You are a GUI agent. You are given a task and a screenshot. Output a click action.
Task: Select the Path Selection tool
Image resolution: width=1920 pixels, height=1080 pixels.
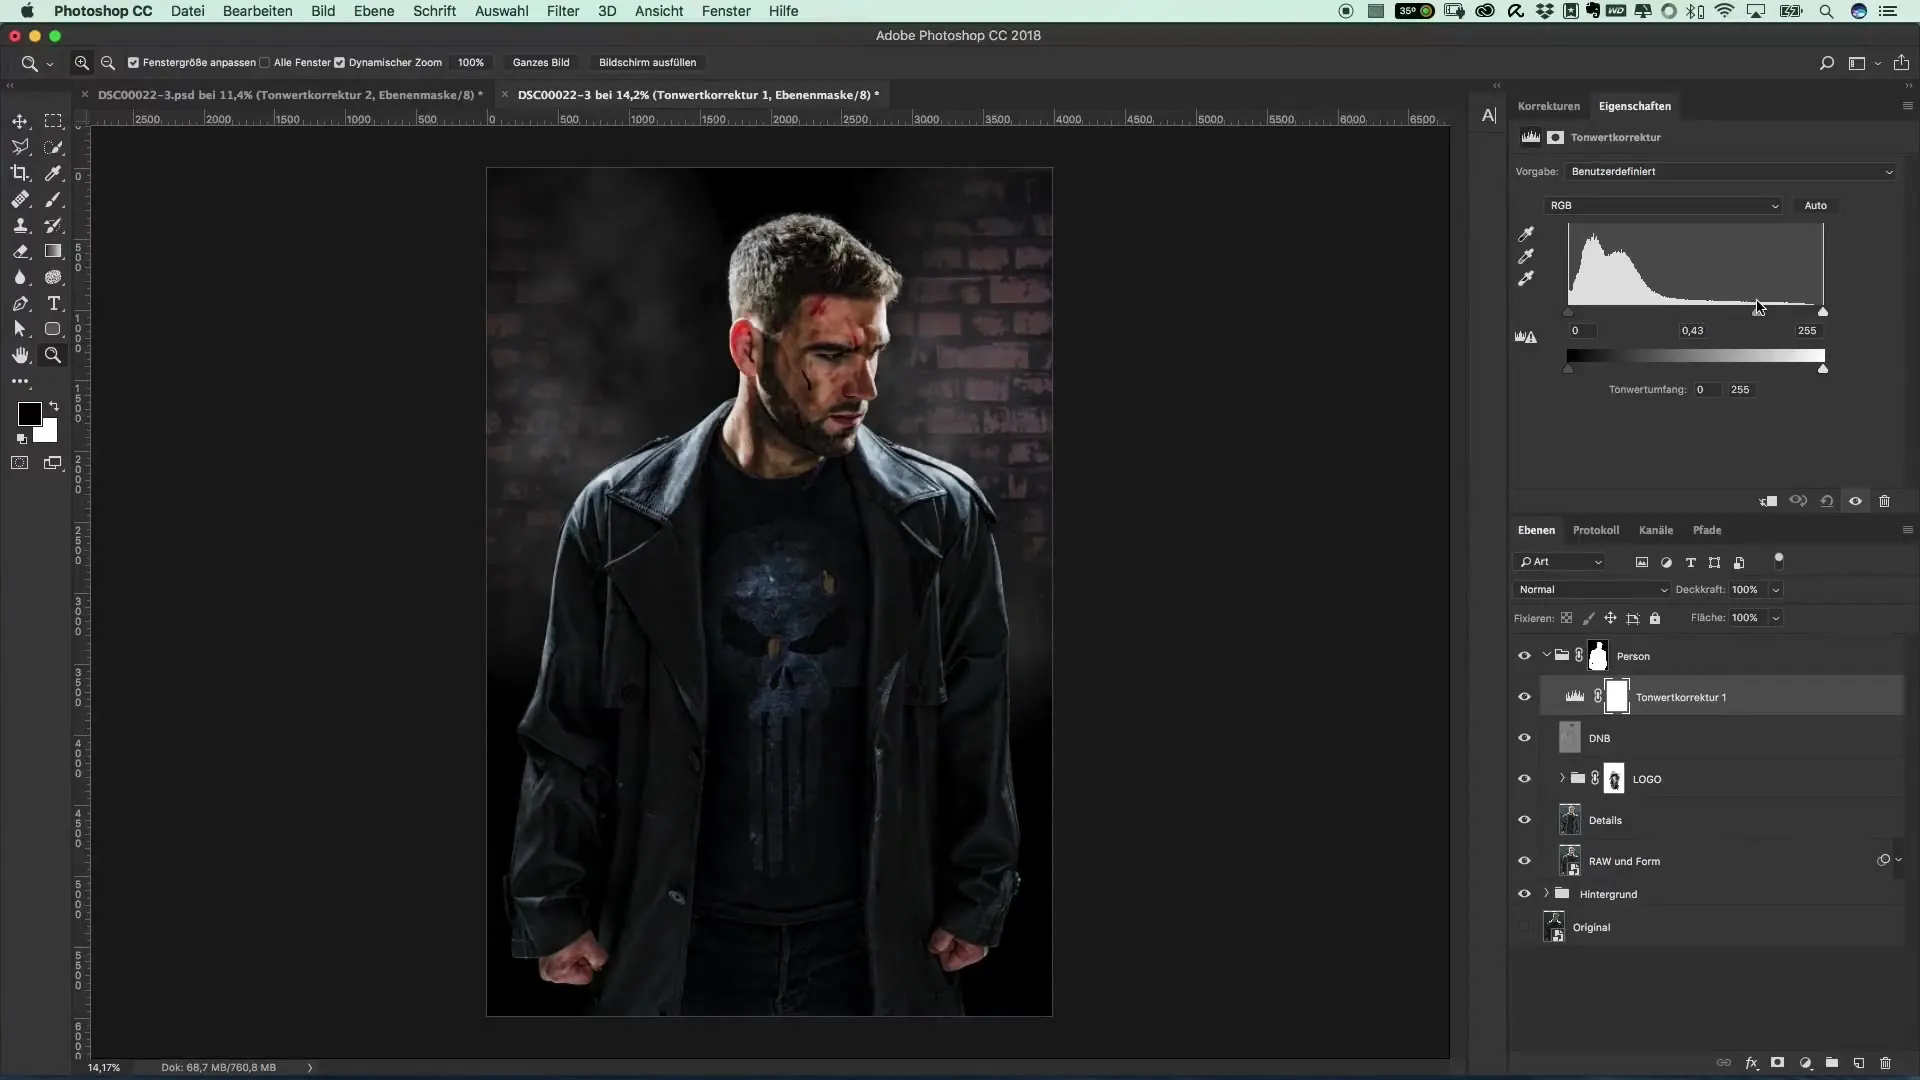tap(20, 329)
